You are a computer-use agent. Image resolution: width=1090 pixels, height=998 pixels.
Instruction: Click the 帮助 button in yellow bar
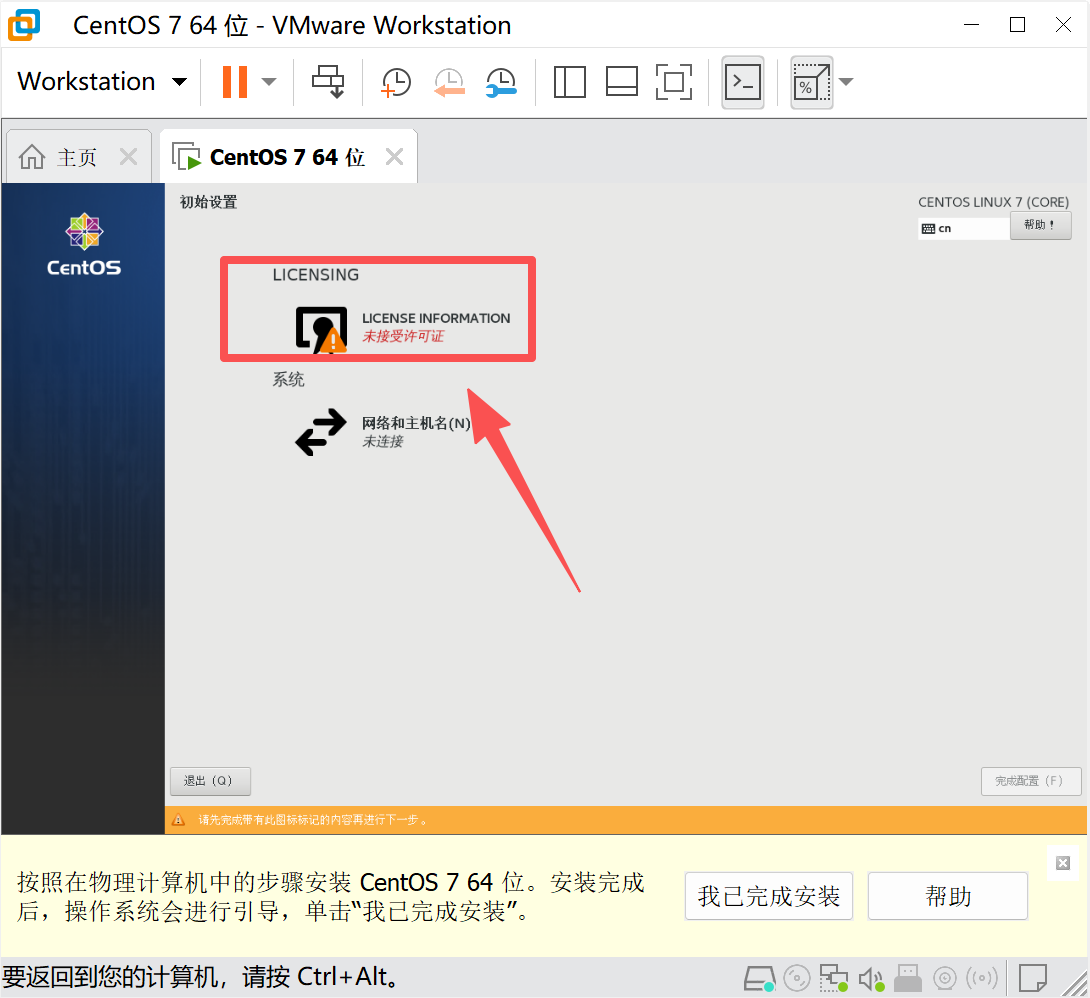(x=948, y=896)
